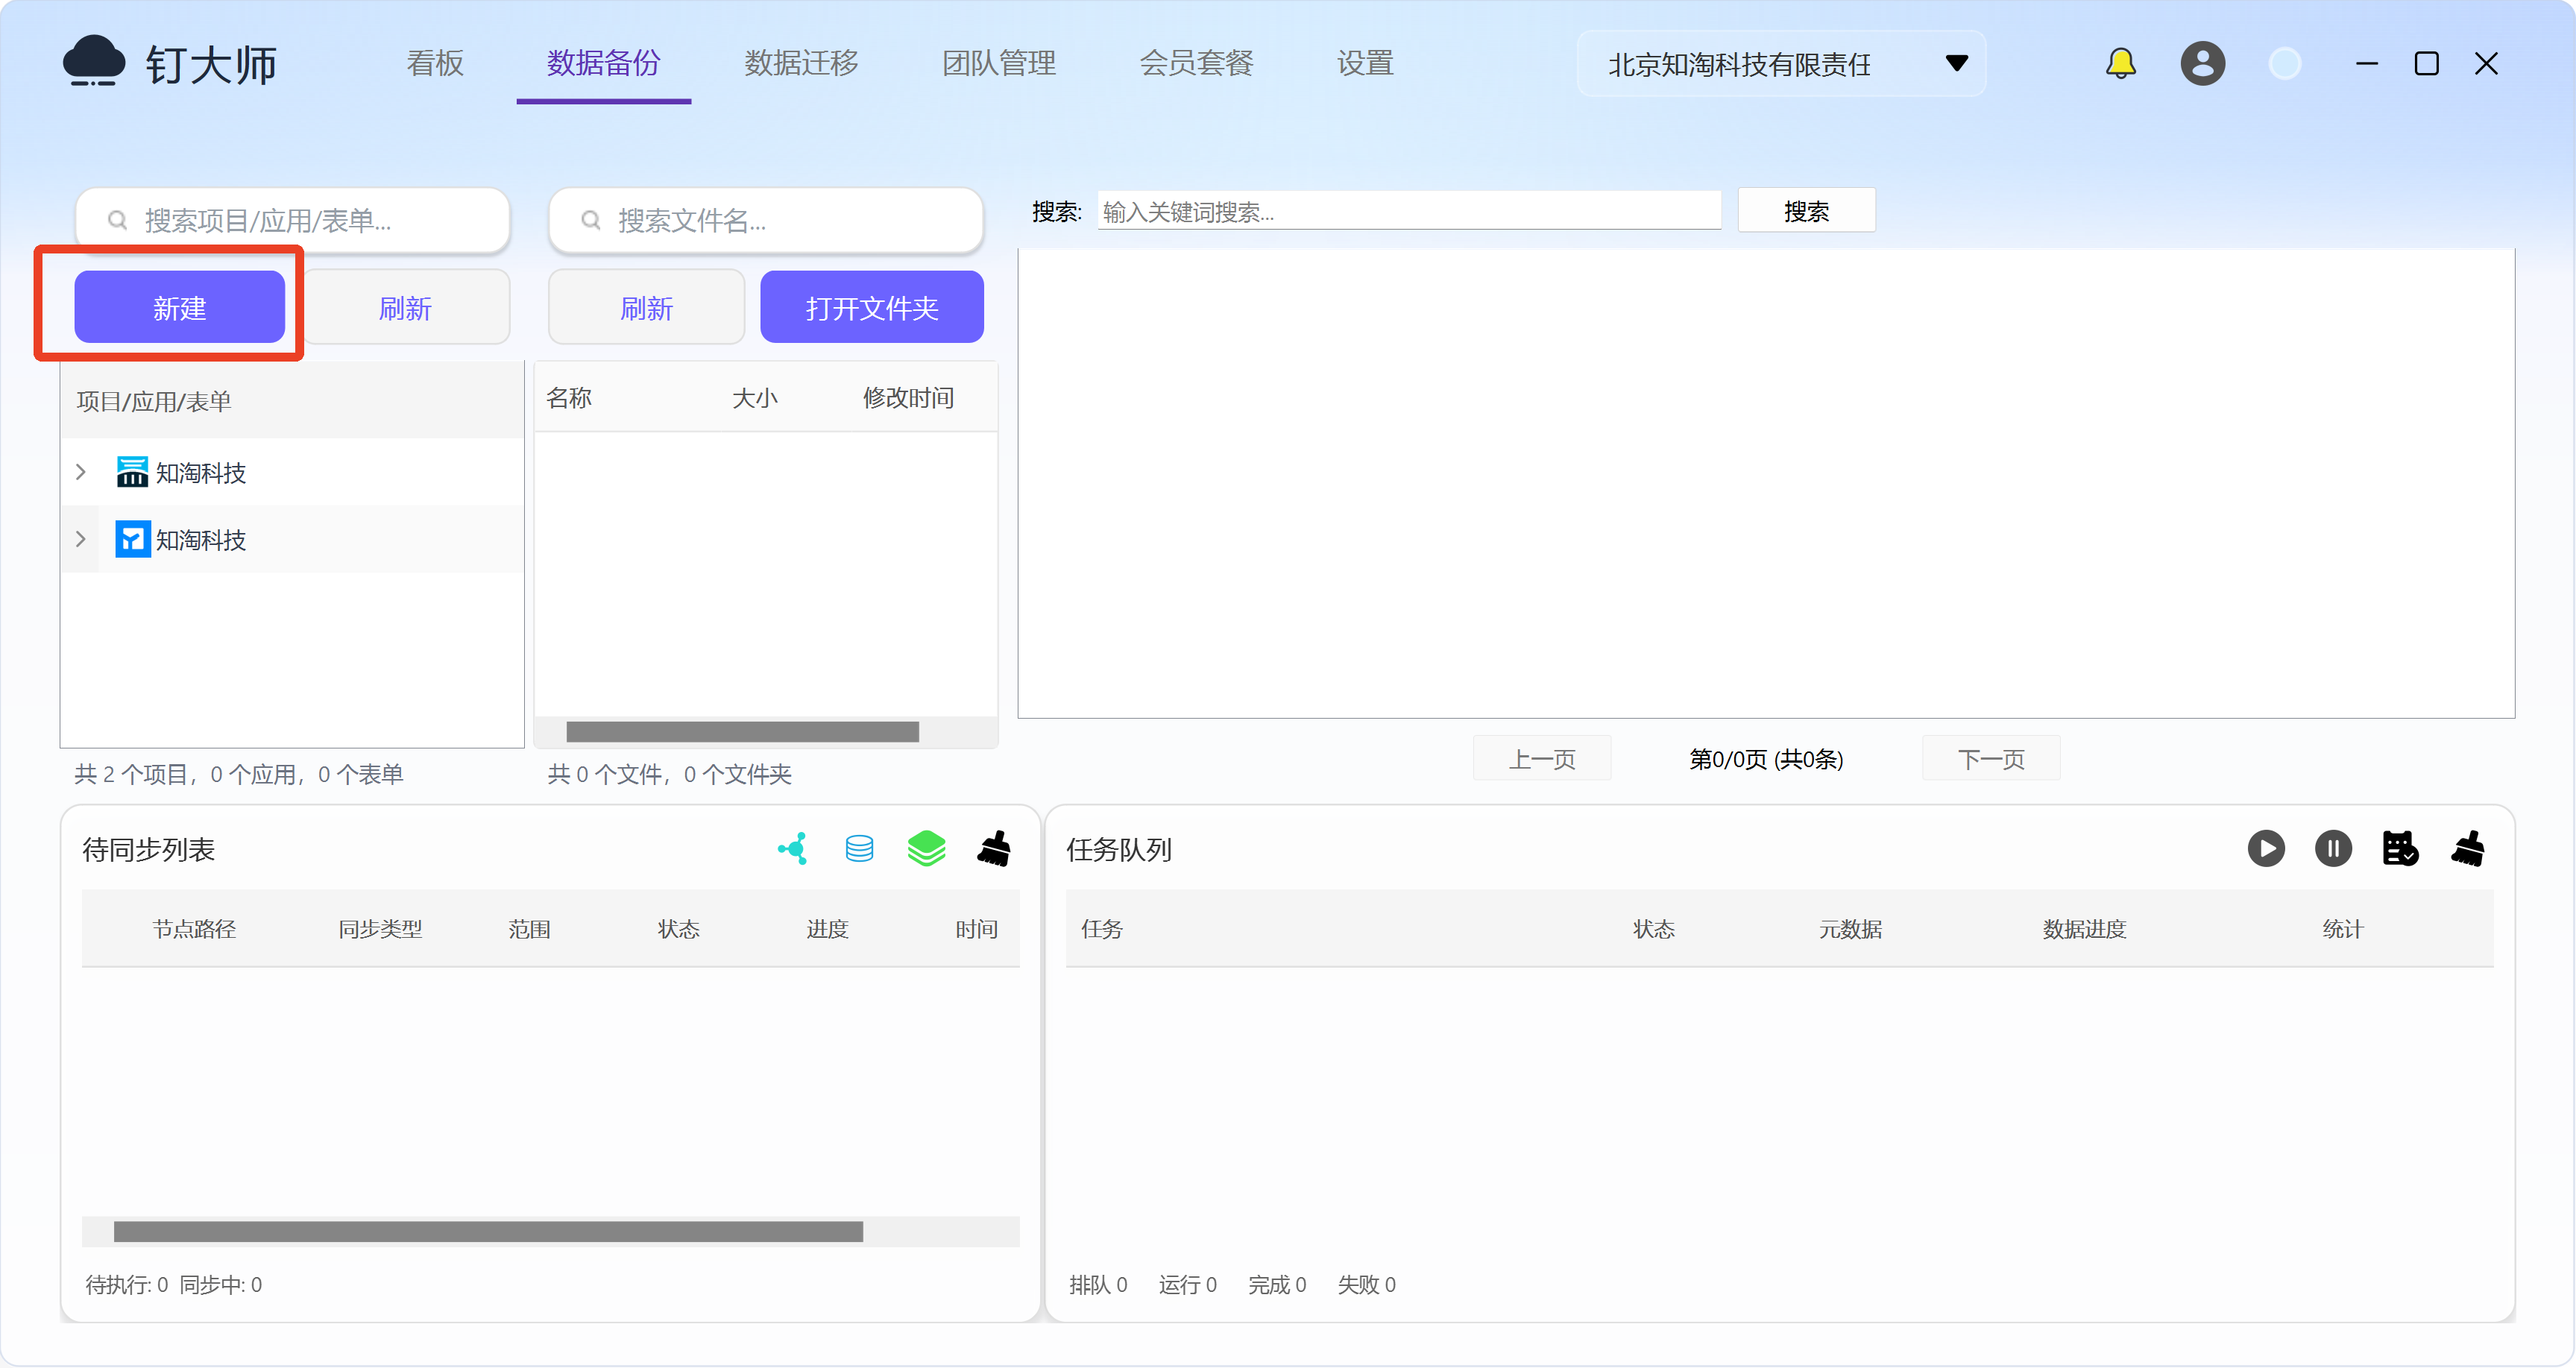Screen dimensions: 2576x1368
Task: Select the 数据备份 tab
Action: [x=603, y=63]
